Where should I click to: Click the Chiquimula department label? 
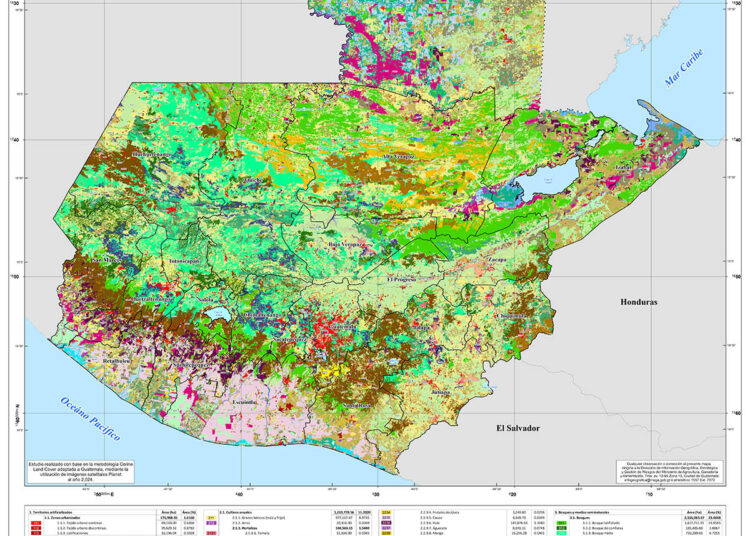(513, 315)
